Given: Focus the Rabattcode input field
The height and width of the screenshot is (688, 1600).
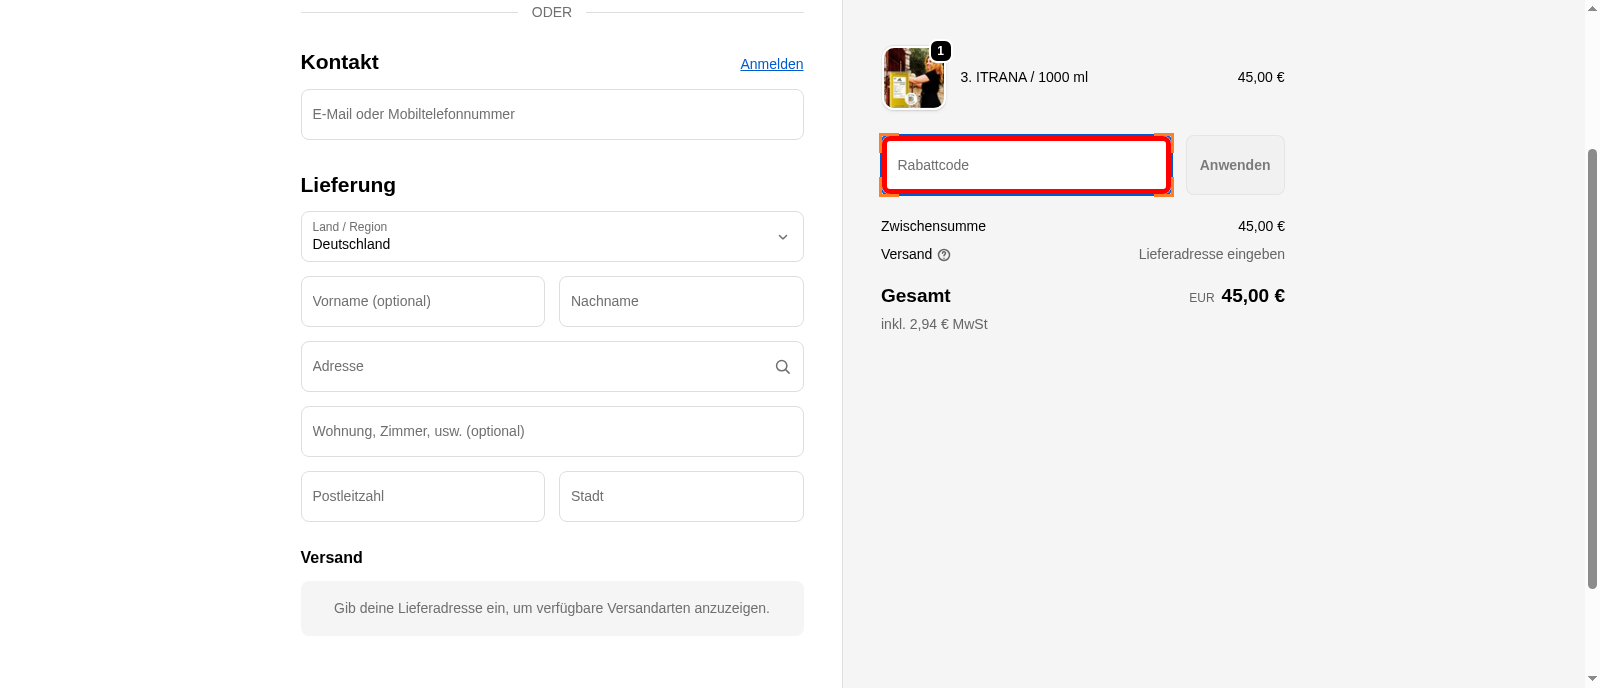Looking at the screenshot, I should point(1026,165).
